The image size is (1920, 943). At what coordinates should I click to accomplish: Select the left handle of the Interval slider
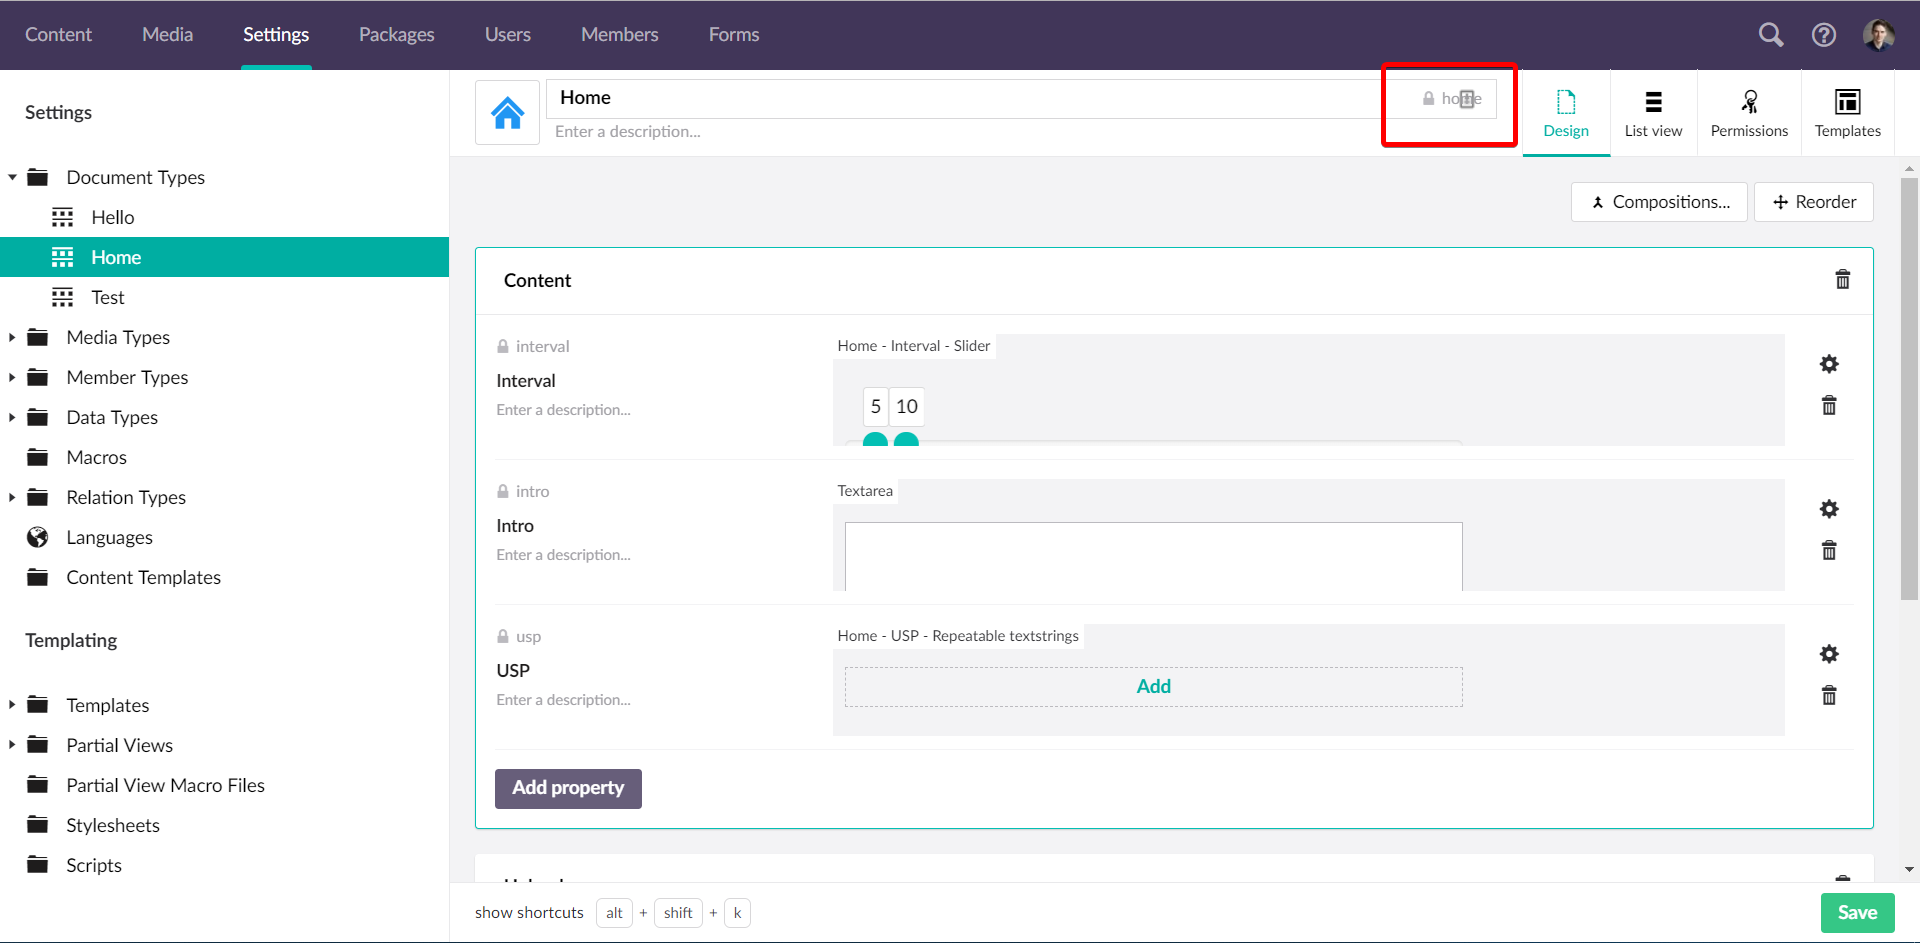pos(876,441)
